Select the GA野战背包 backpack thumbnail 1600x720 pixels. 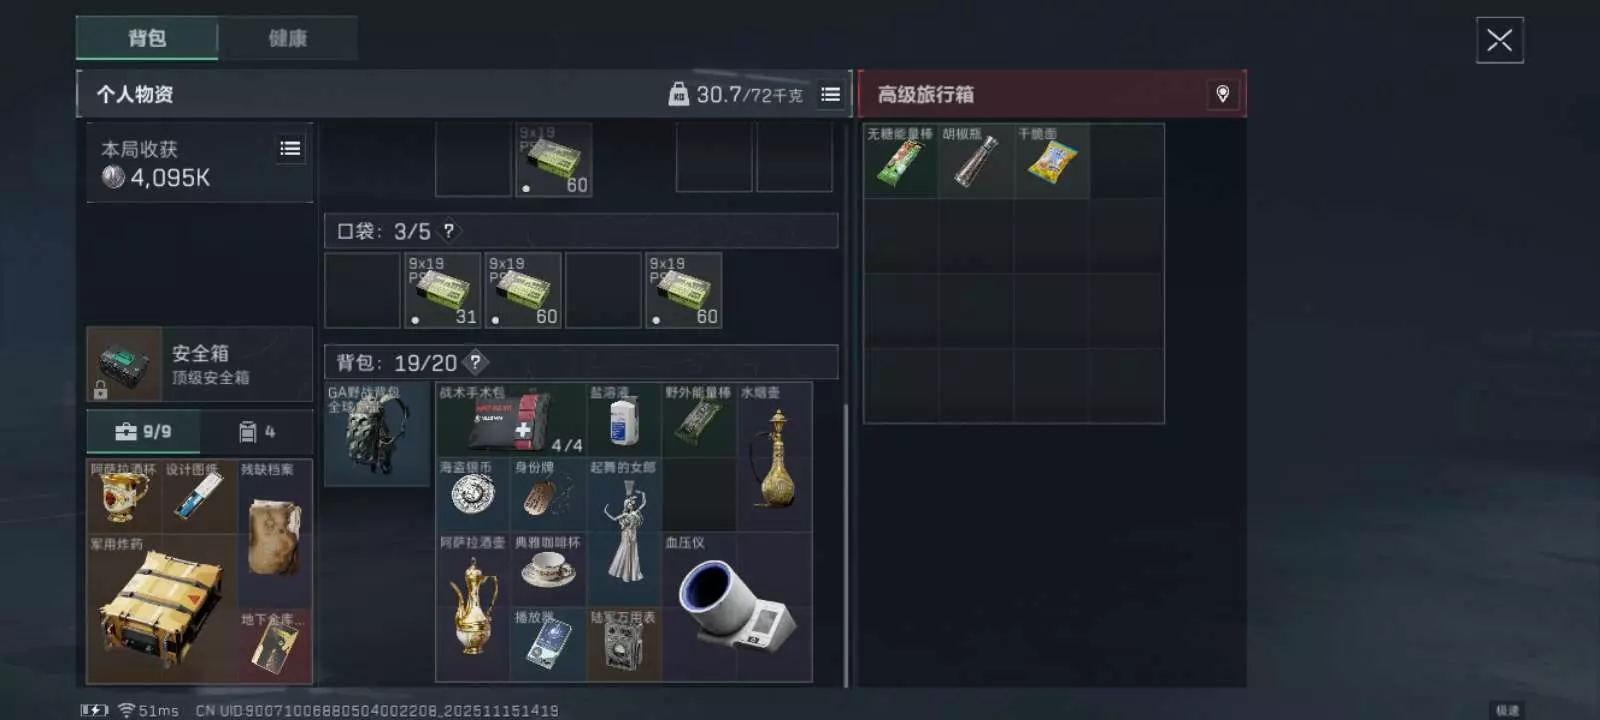click(x=377, y=434)
